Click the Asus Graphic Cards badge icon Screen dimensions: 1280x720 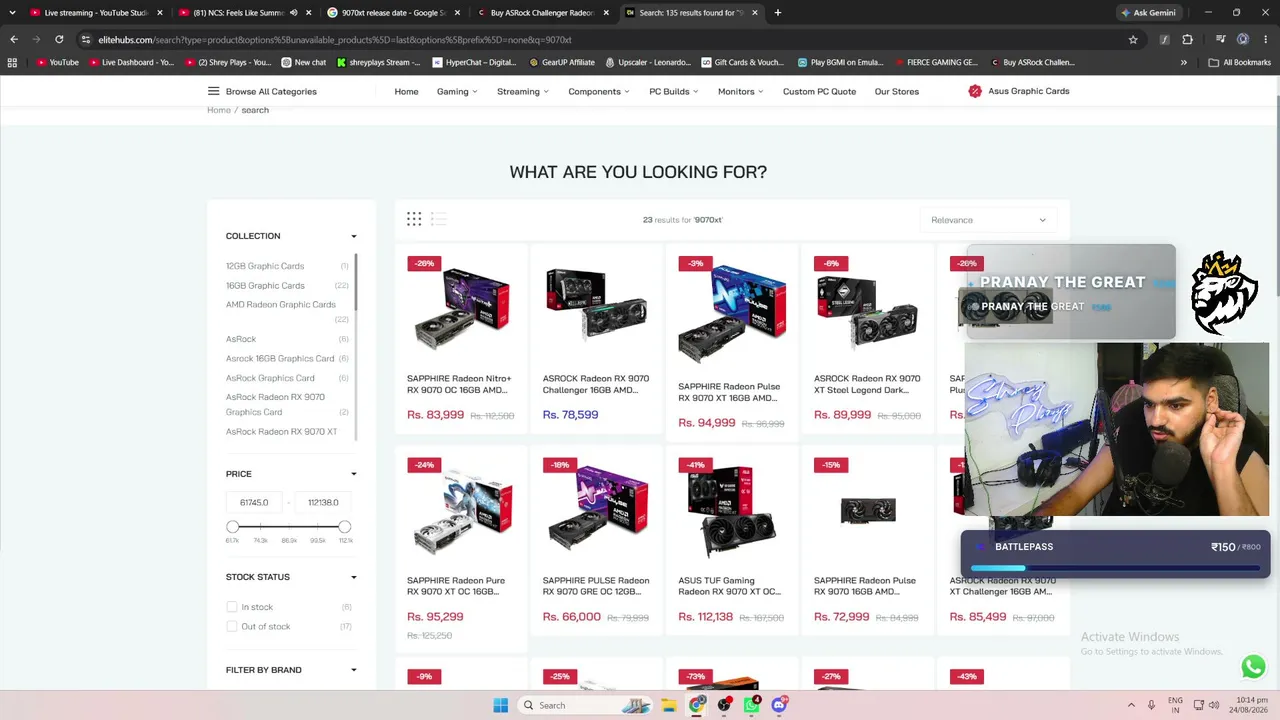point(975,91)
